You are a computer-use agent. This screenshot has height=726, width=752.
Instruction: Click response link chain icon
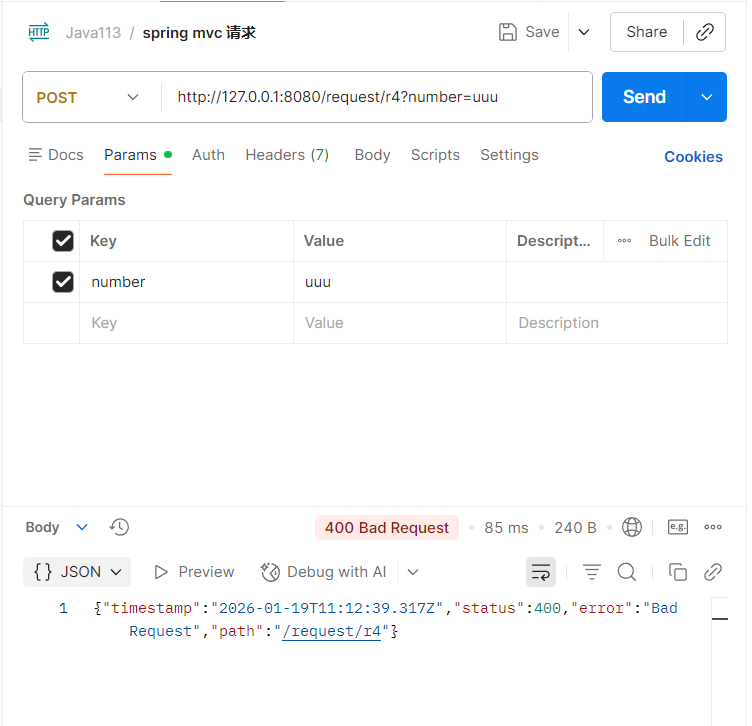coord(713,572)
